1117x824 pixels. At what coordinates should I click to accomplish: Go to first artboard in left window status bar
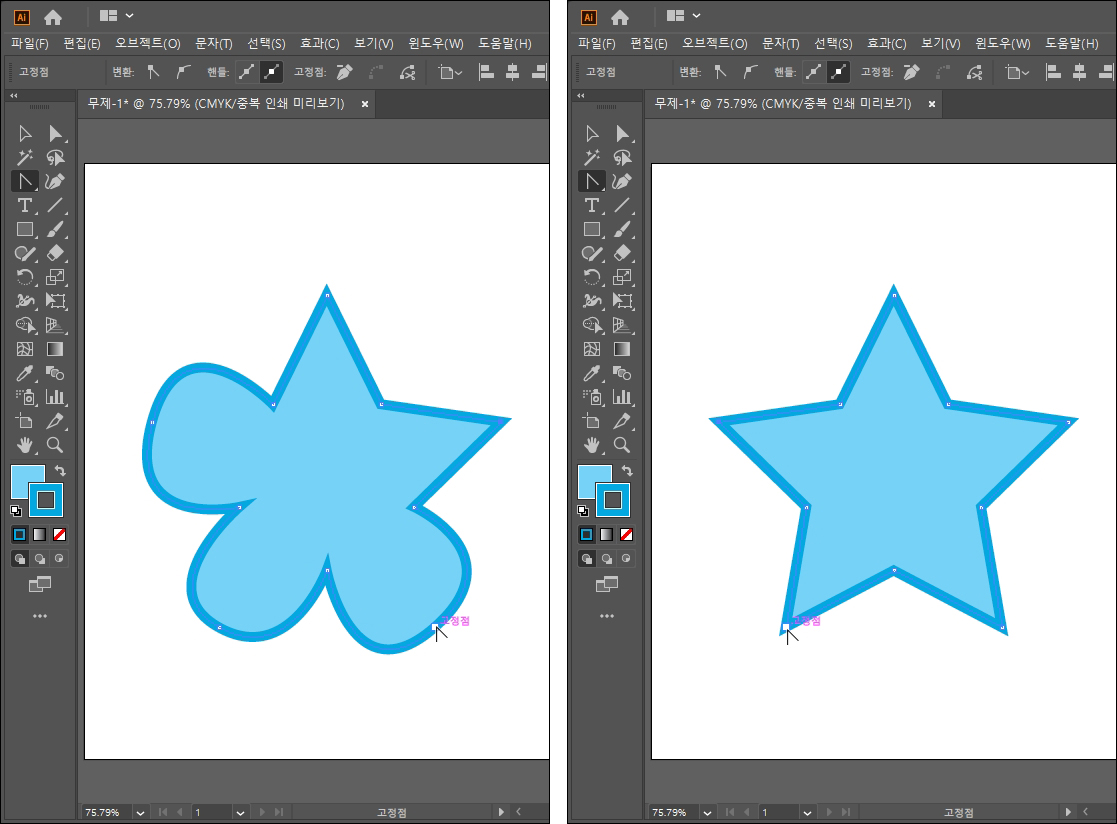pyautogui.click(x=162, y=813)
